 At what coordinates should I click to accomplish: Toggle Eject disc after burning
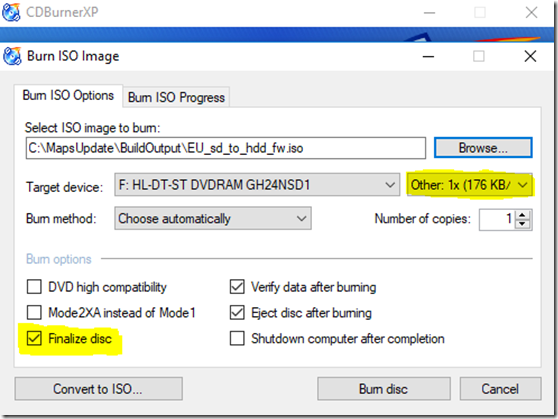point(237,312)
